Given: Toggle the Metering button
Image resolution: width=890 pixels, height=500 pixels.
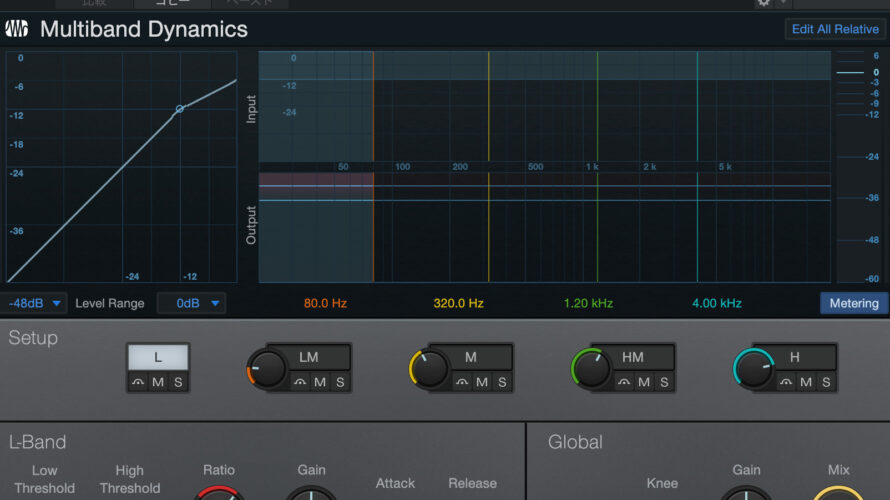Looking at the screenshot, I should [854, 304].
